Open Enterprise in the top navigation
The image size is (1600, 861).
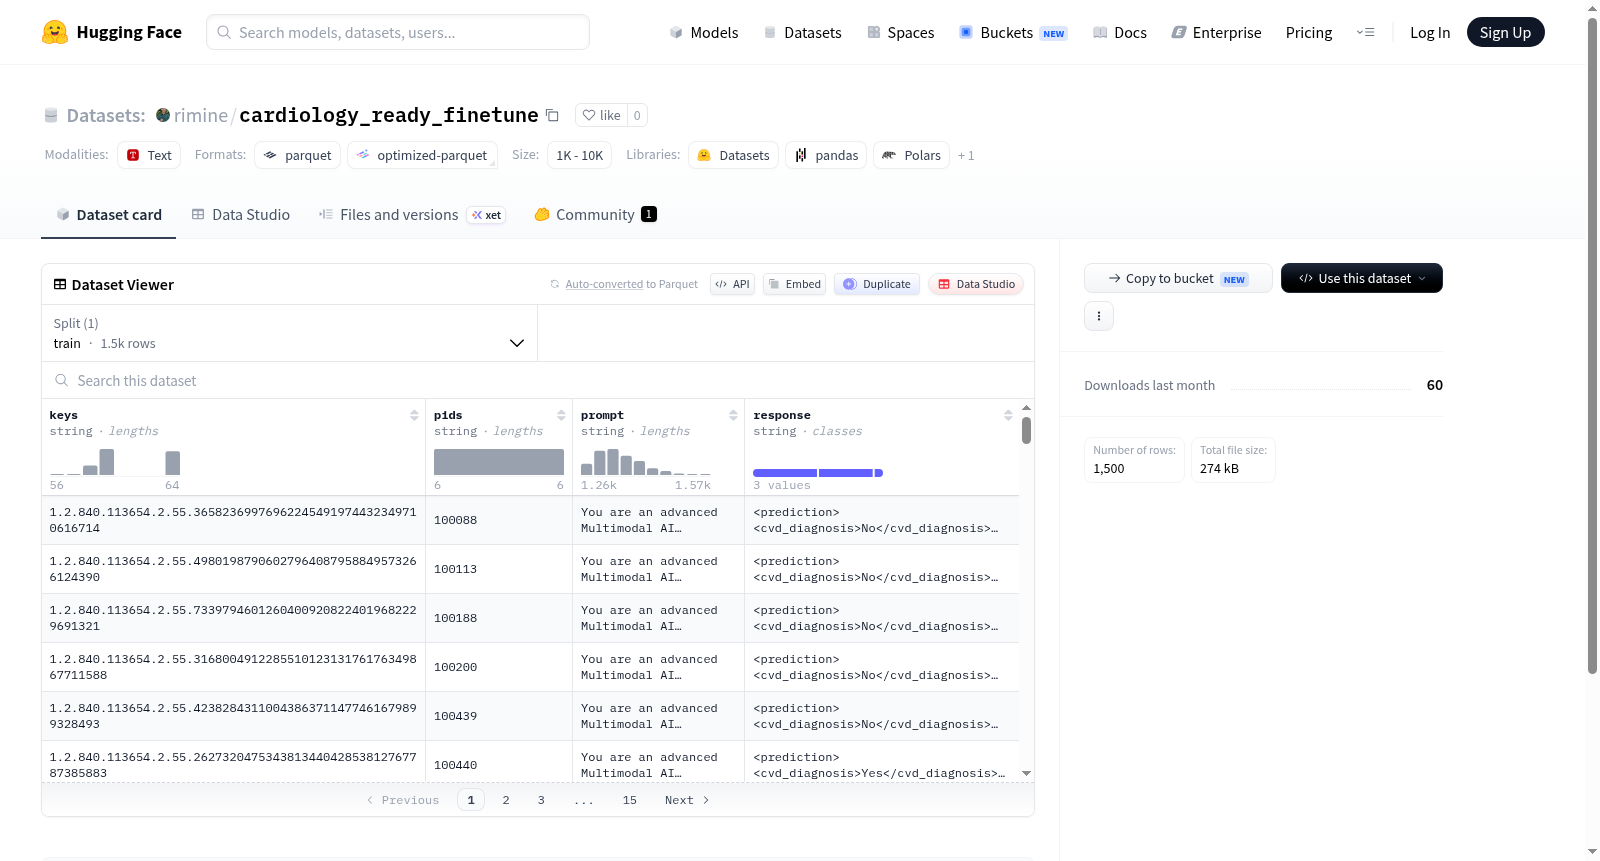[1216, 32]
